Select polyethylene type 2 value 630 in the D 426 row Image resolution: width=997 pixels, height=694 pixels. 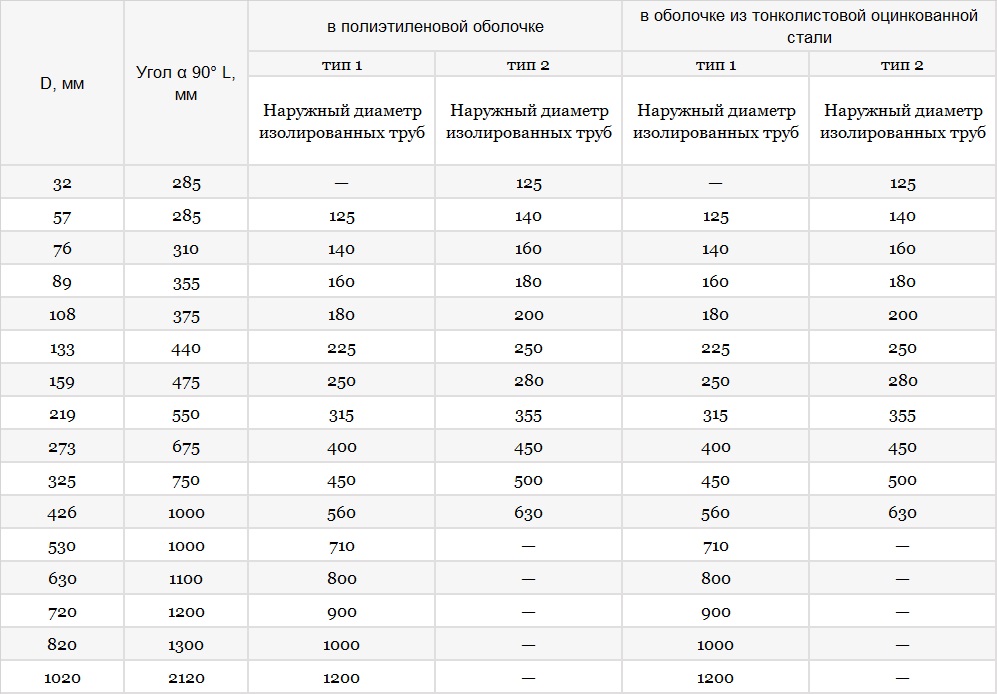[x=528, y=513]
